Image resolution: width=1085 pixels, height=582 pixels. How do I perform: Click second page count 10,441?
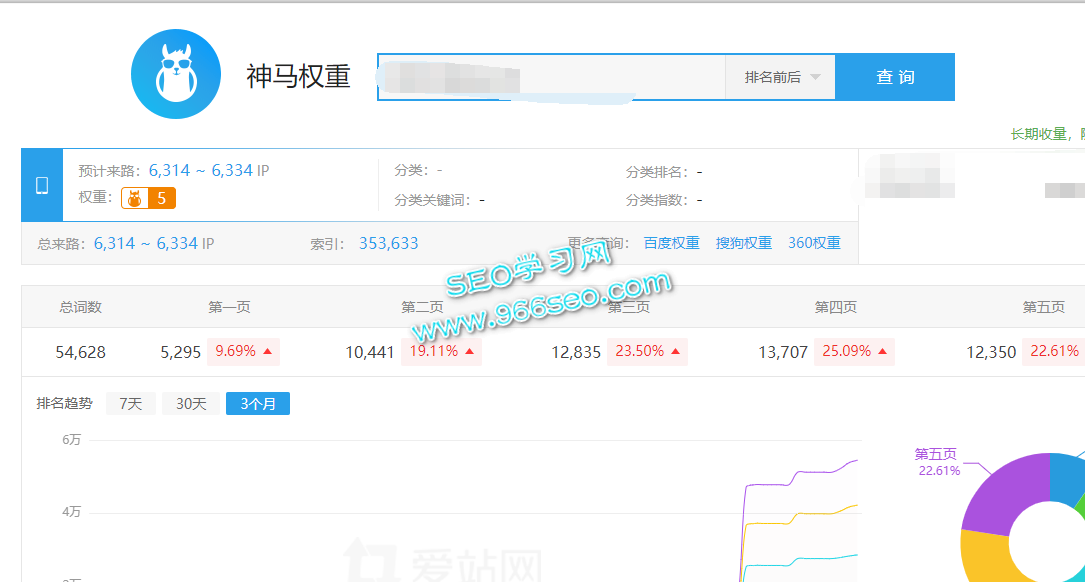pyautogui.click(x=370, y=352)
